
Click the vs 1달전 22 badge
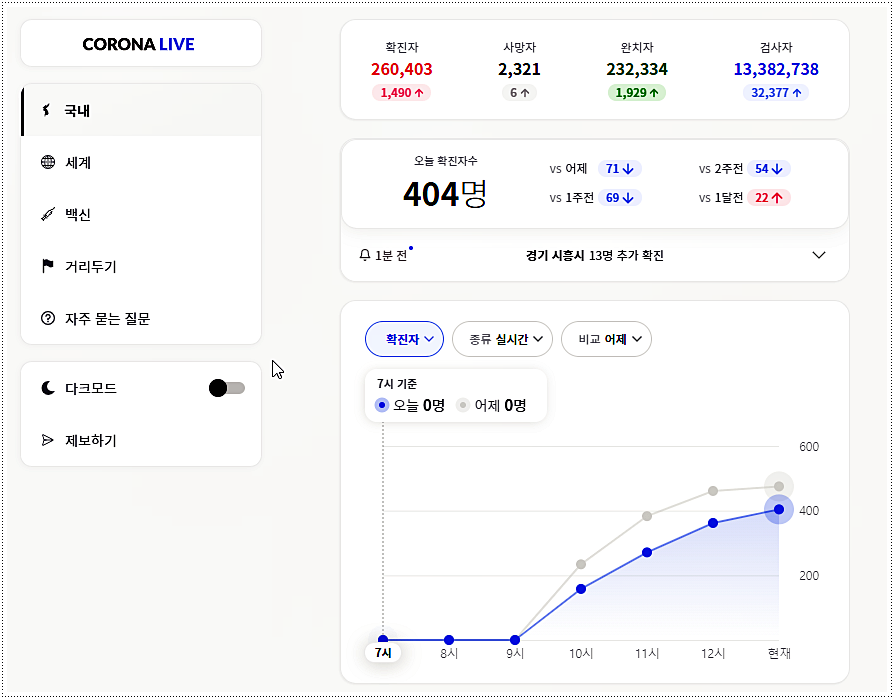[769, 198]
